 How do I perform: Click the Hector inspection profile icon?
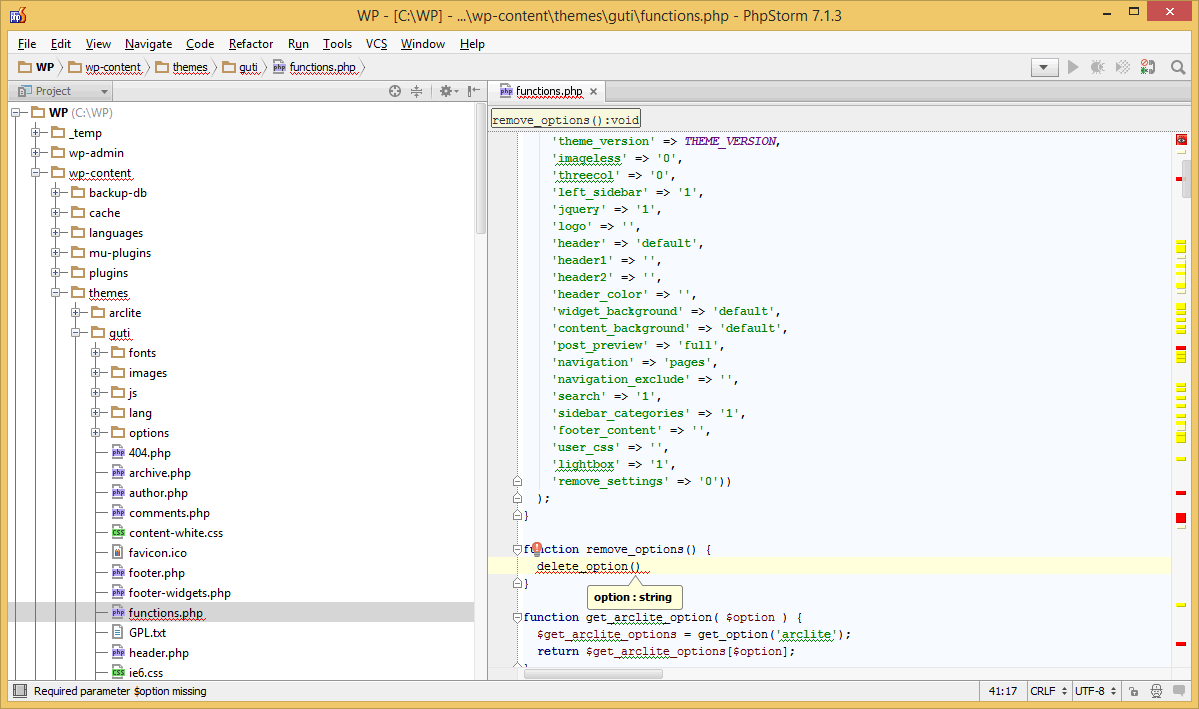pos(1156,690)
